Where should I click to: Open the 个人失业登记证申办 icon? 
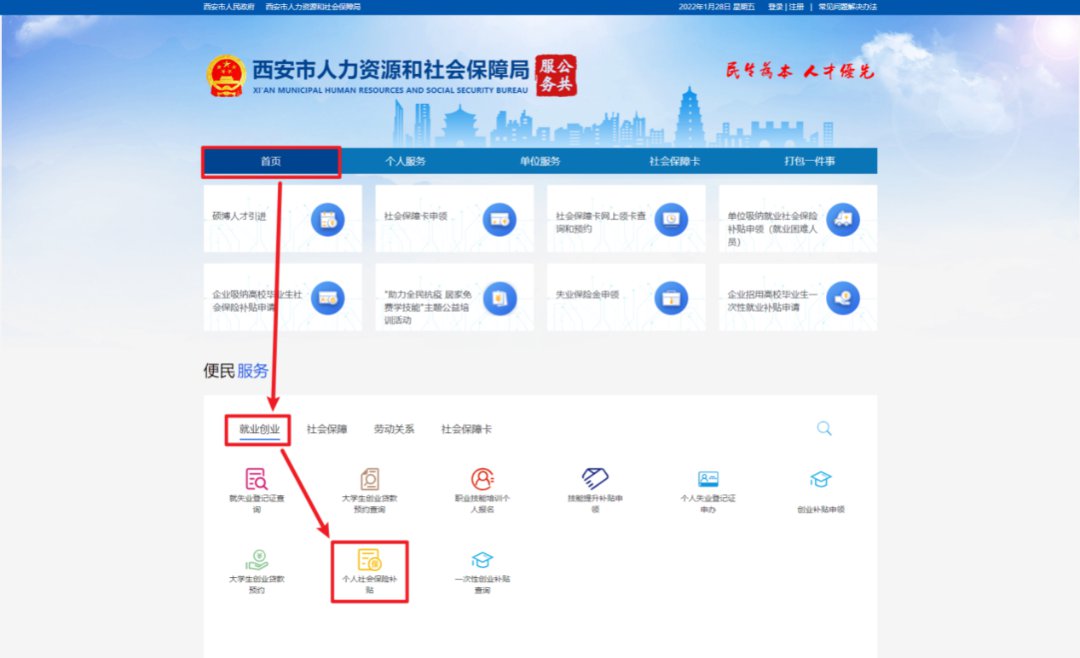coord(708,479)
